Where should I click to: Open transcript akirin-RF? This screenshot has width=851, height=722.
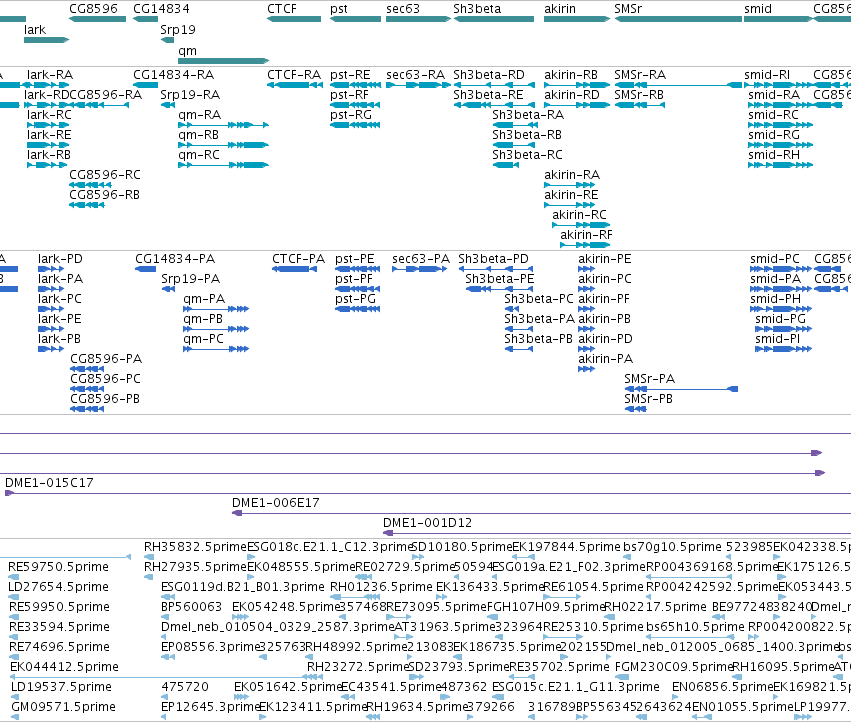coord(586,235)
